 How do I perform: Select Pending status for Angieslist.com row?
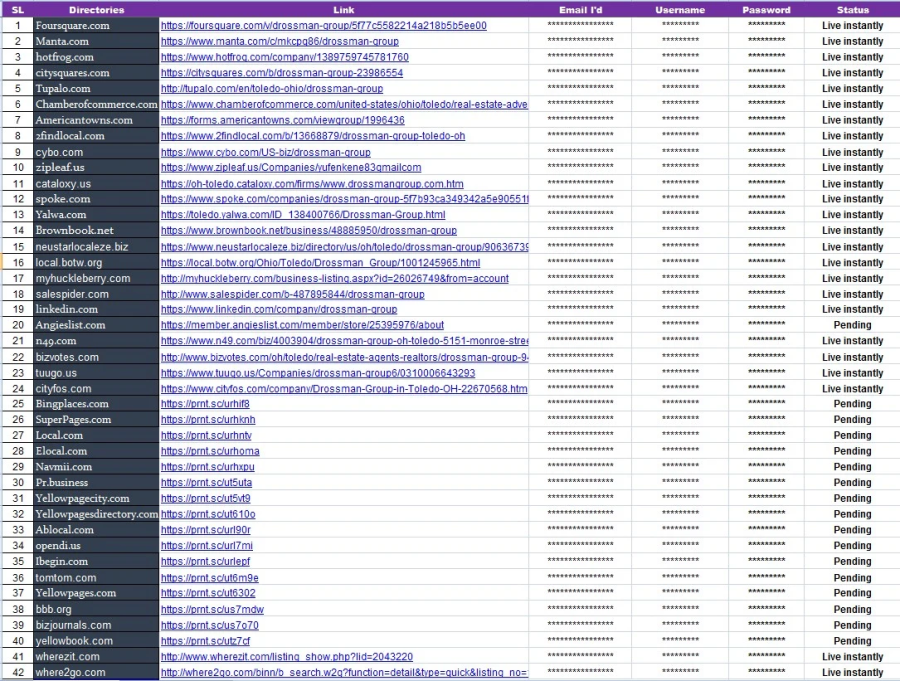pyautogui.click(x=852, y=325)
